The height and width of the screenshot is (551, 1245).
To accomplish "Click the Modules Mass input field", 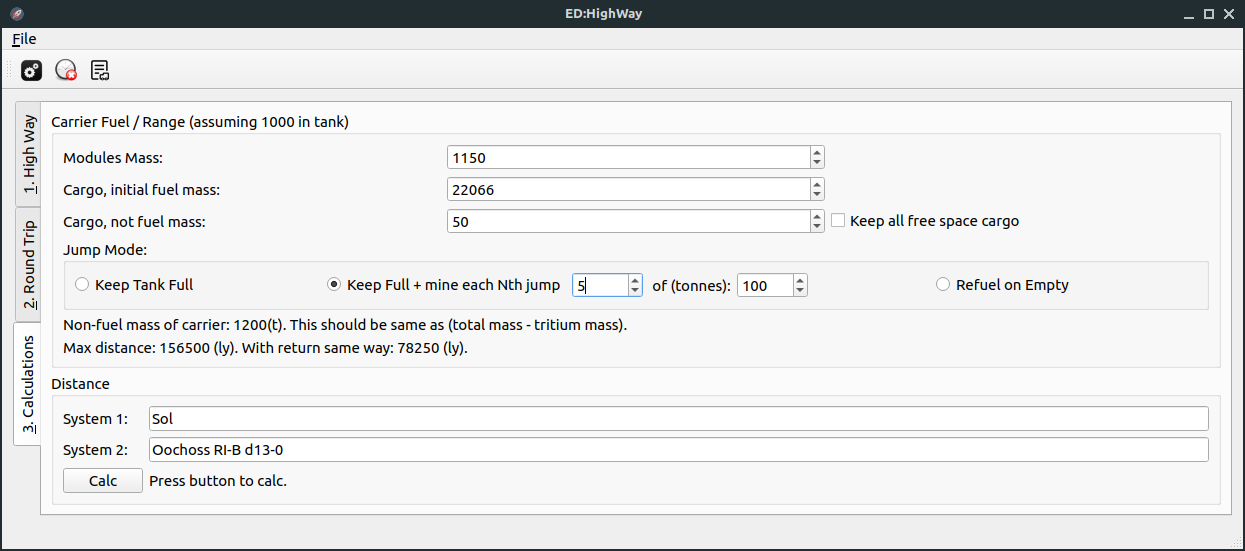I will pos(628,158).
